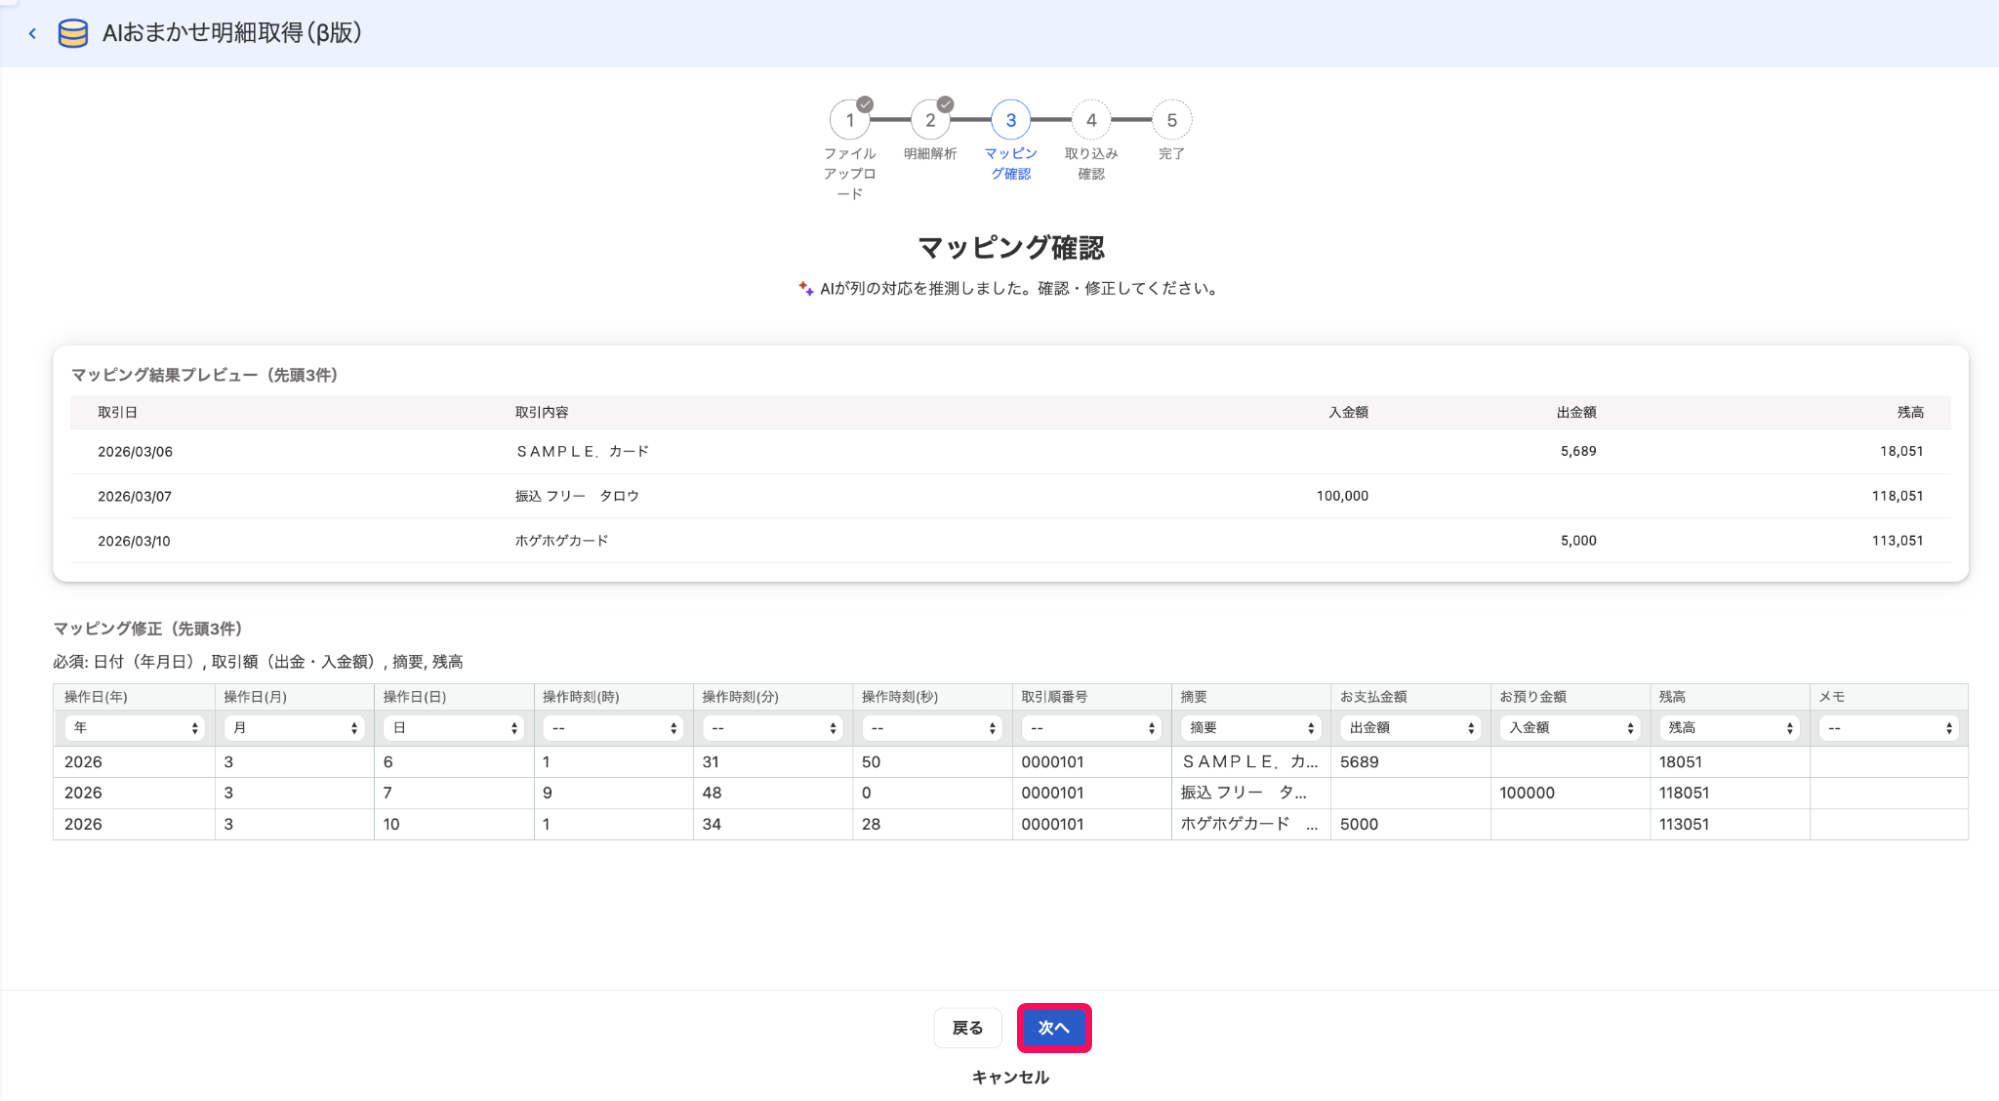Viewport: 1999px width, 1101px height.
Task: Click the 5,000 withdrawal amount in preview
Action: click(x=1578, y=541)
